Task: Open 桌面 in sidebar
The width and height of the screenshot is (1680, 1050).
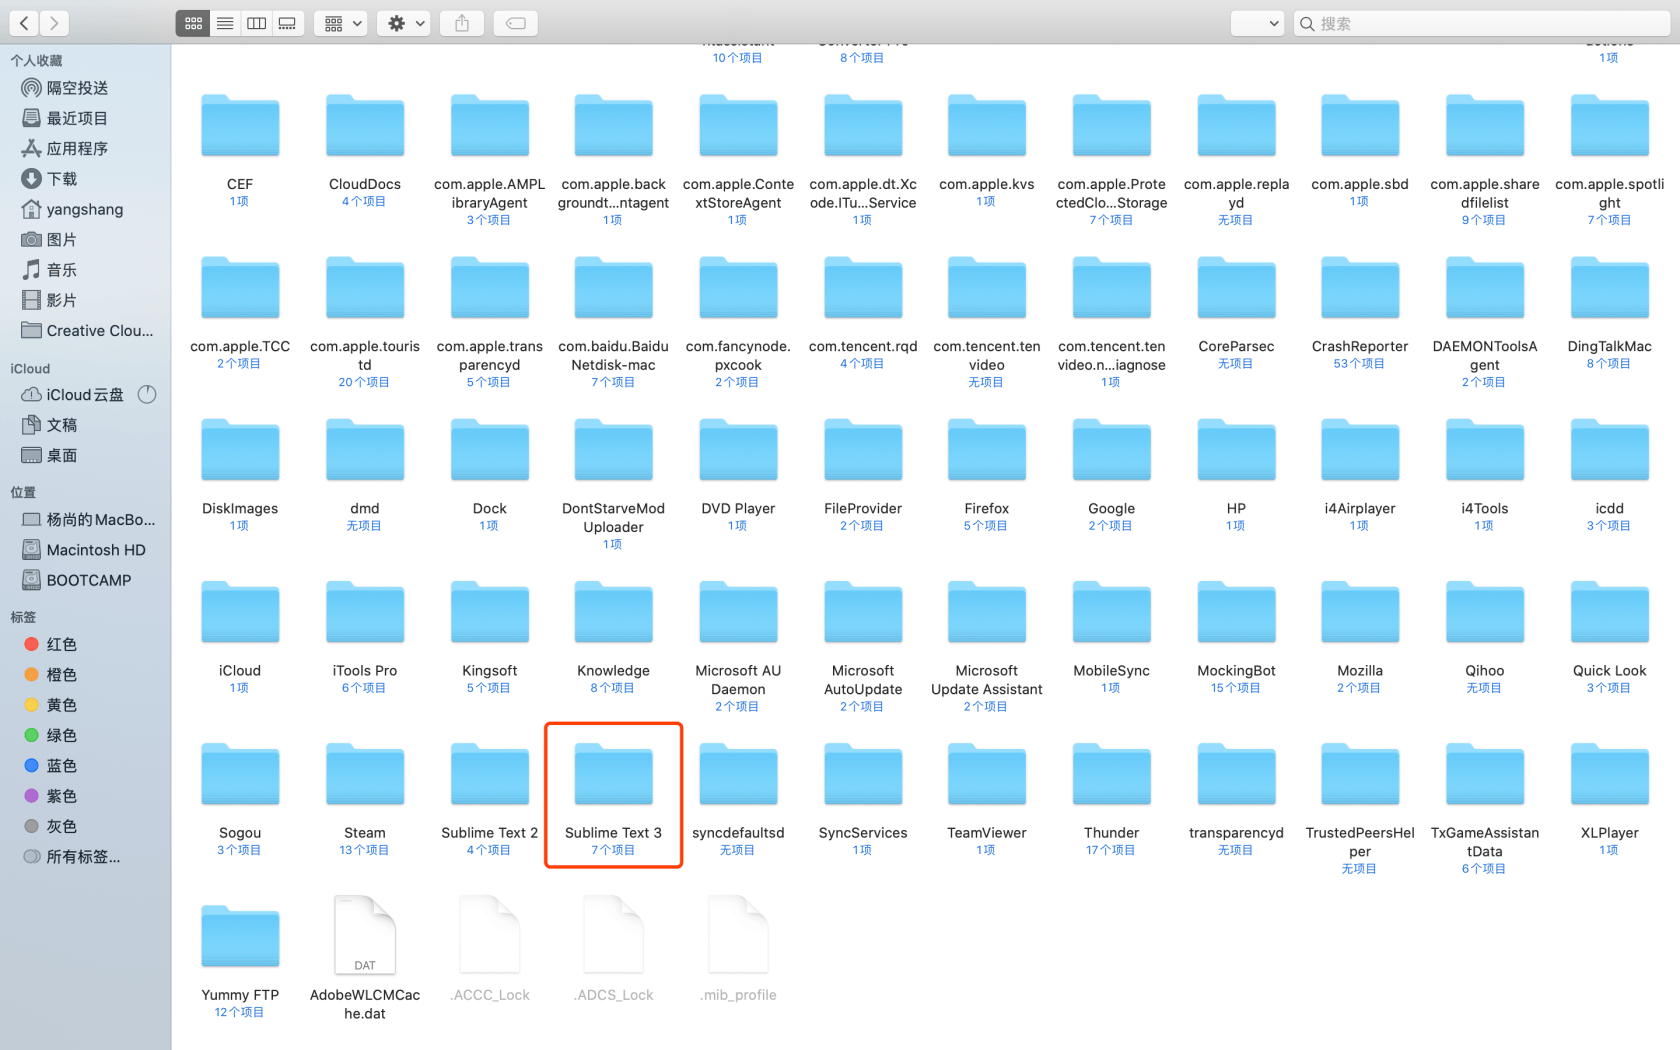Action: [62, 456]
